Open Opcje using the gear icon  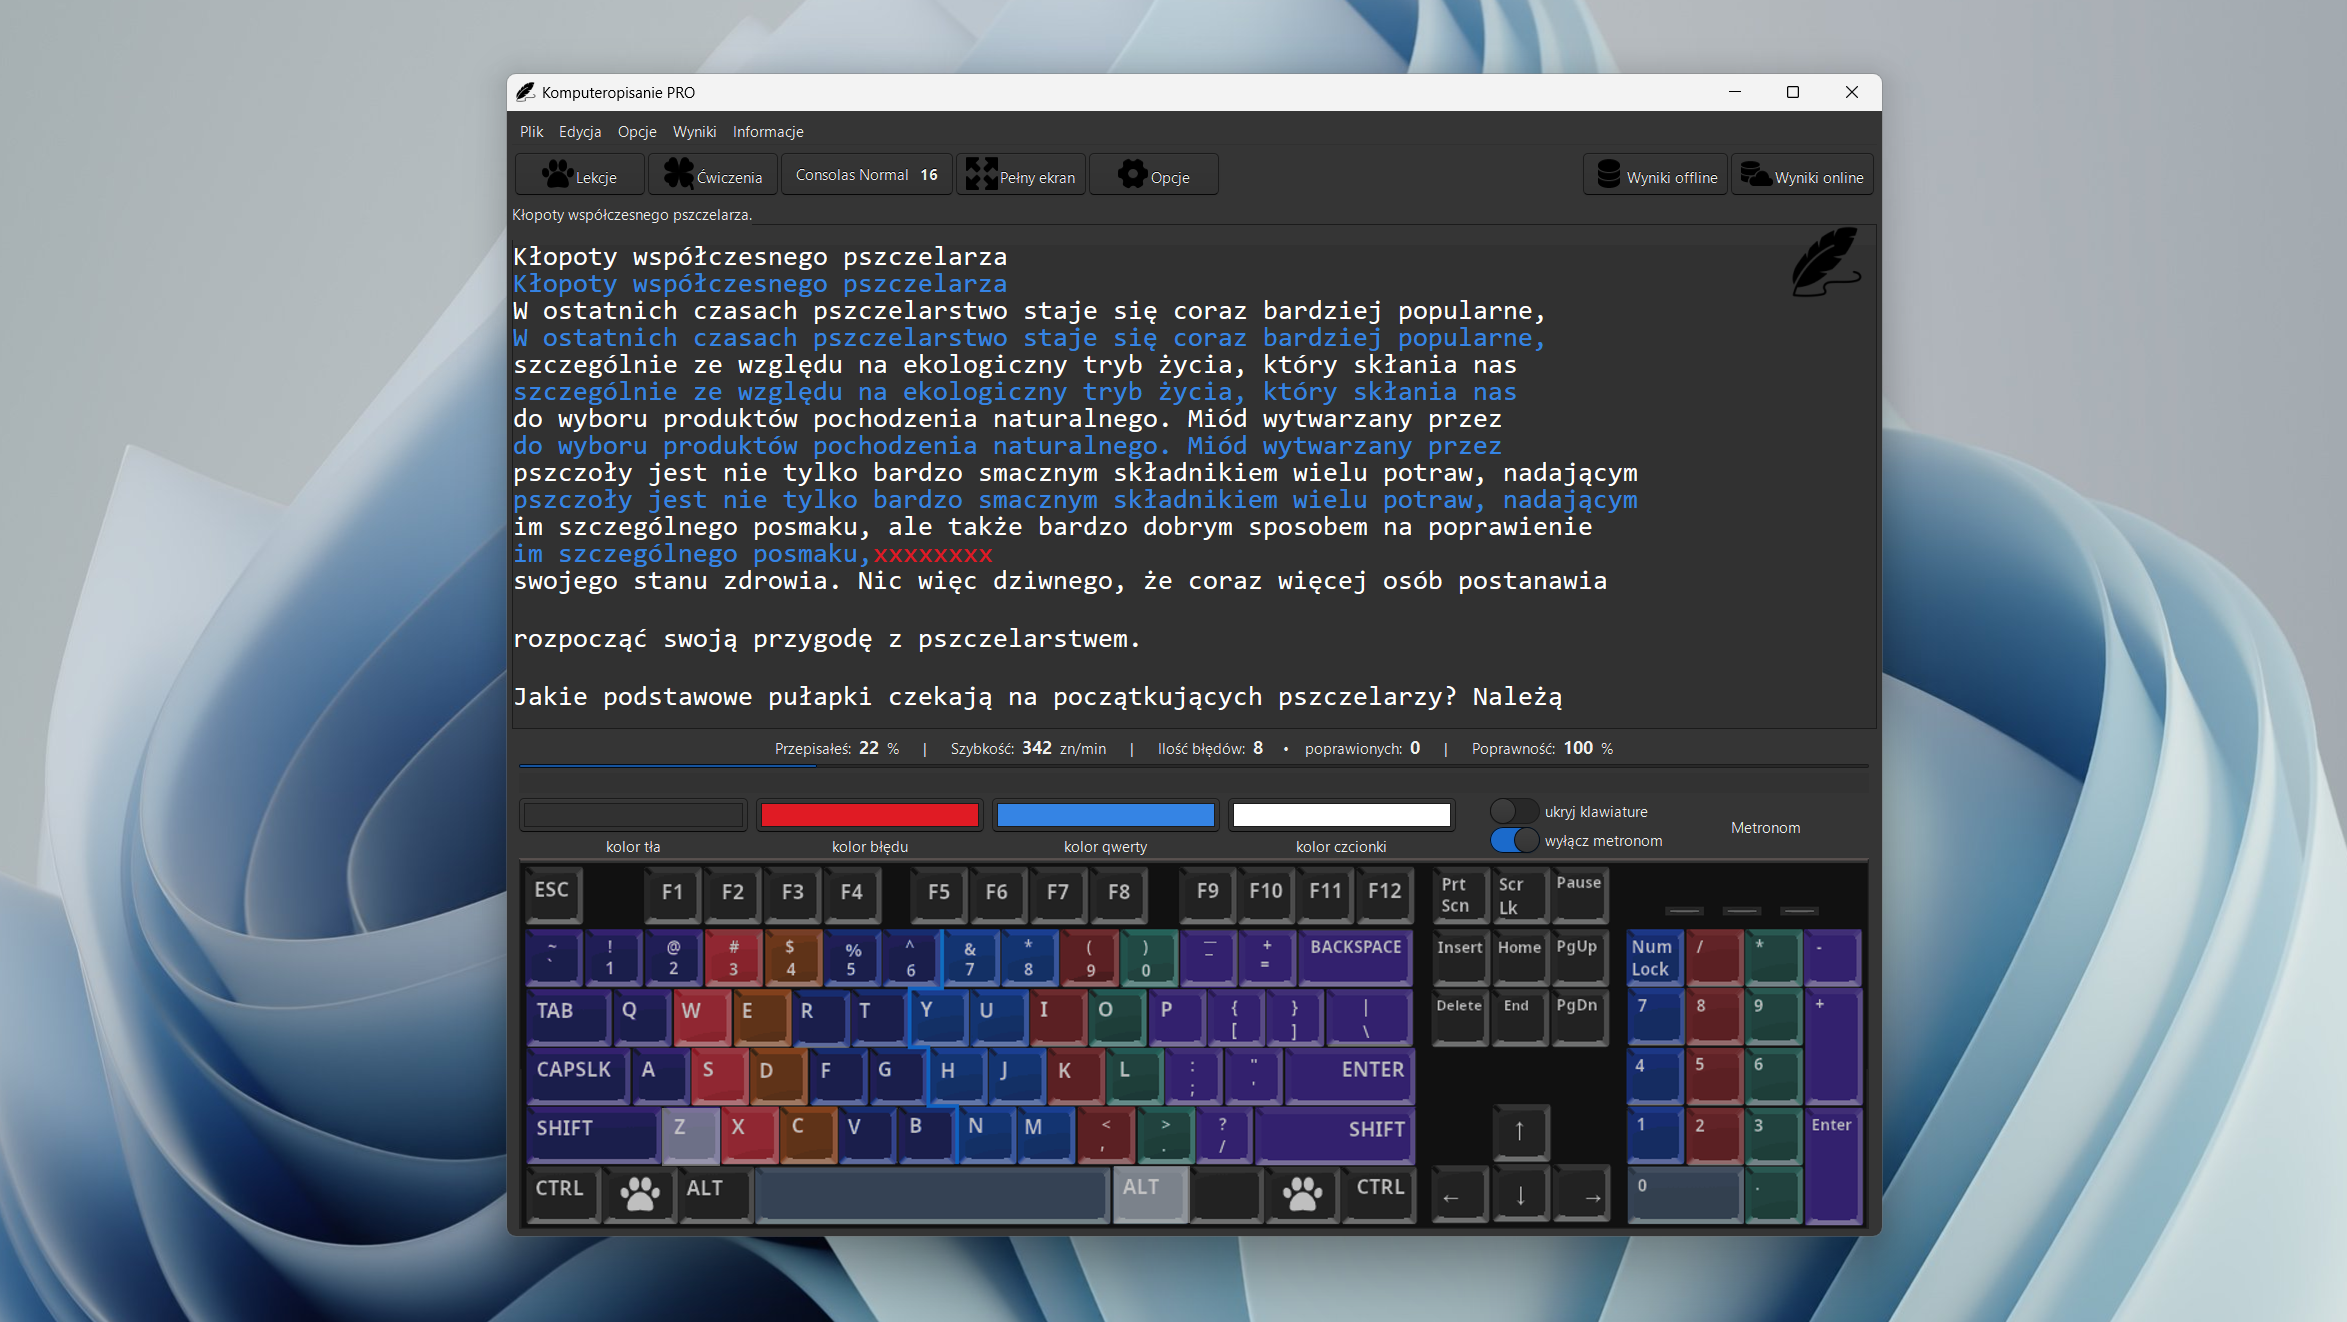[x=1132, y=174]
